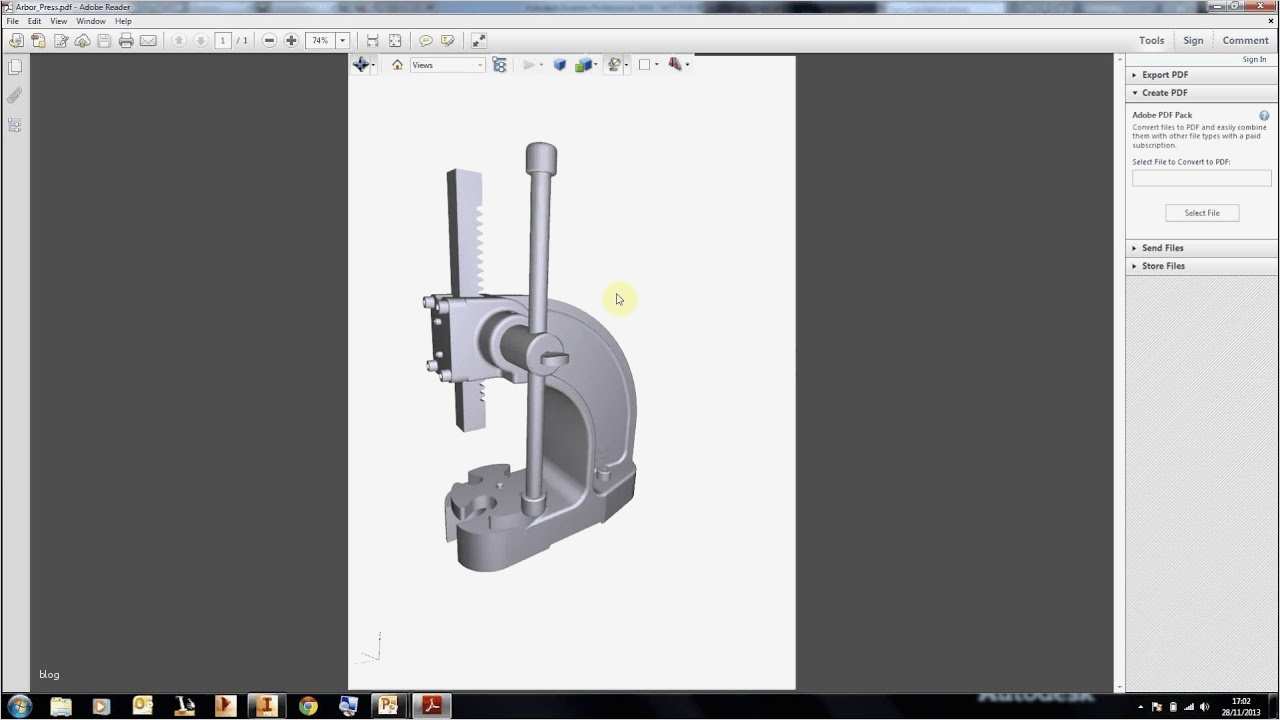Open the Adobe PDF Pack help icon

pos(1264,116)
